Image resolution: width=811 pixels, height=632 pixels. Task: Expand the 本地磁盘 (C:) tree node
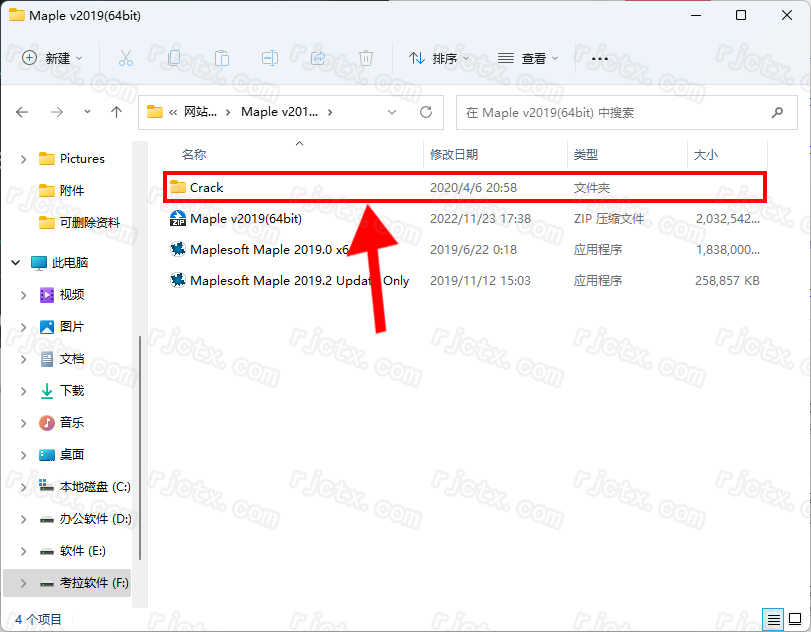click(x=24, y=487)
